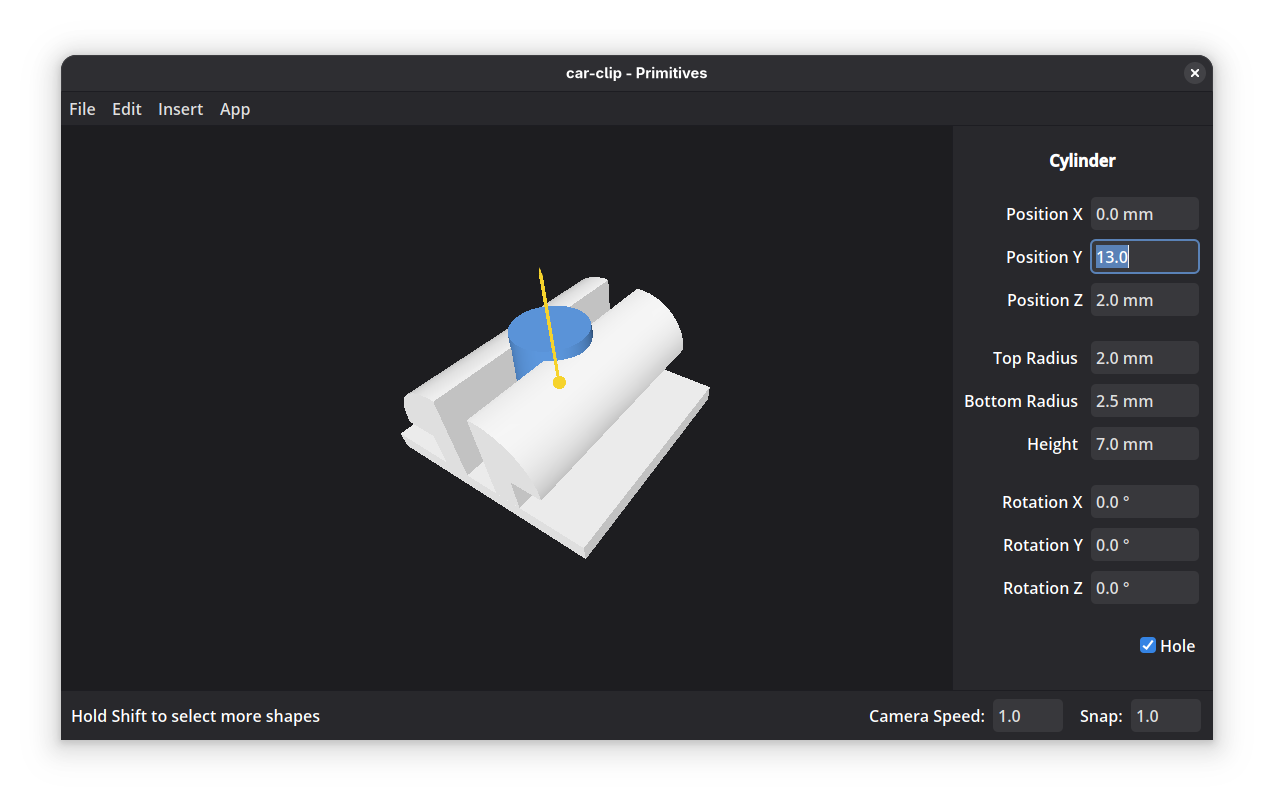Click the 'Hold Shift to select more shapes' text
The image size is (1274, 807).
(195, 716)
